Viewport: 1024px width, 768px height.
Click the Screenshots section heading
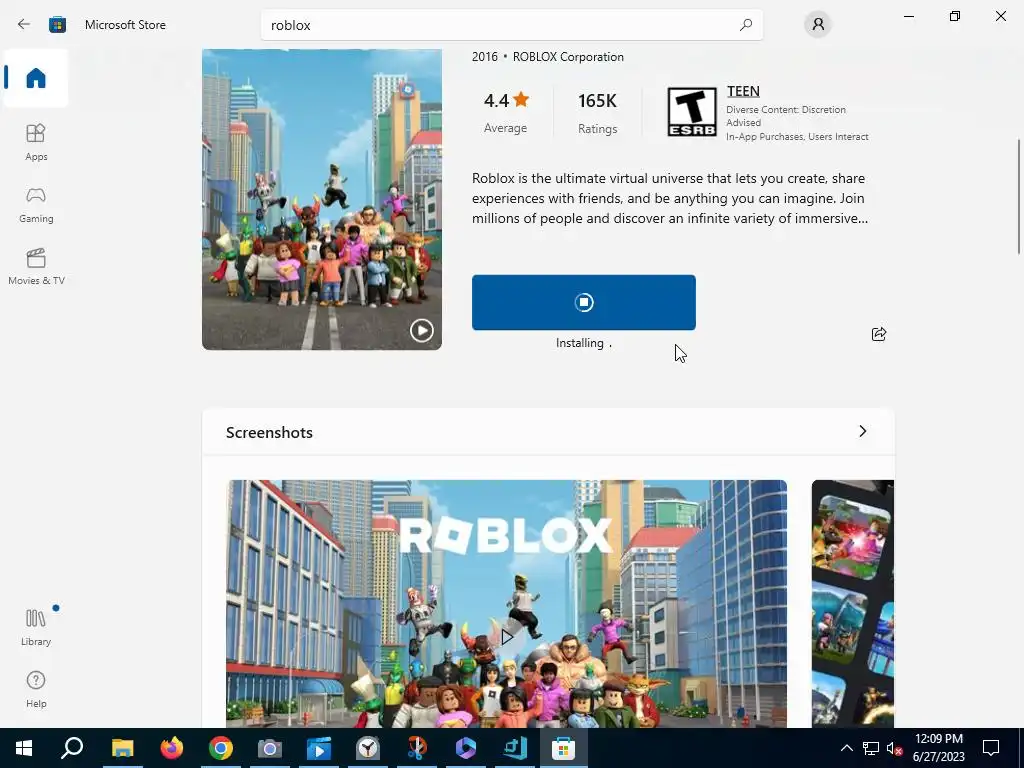pyautogui.click(x=269, y=432)
